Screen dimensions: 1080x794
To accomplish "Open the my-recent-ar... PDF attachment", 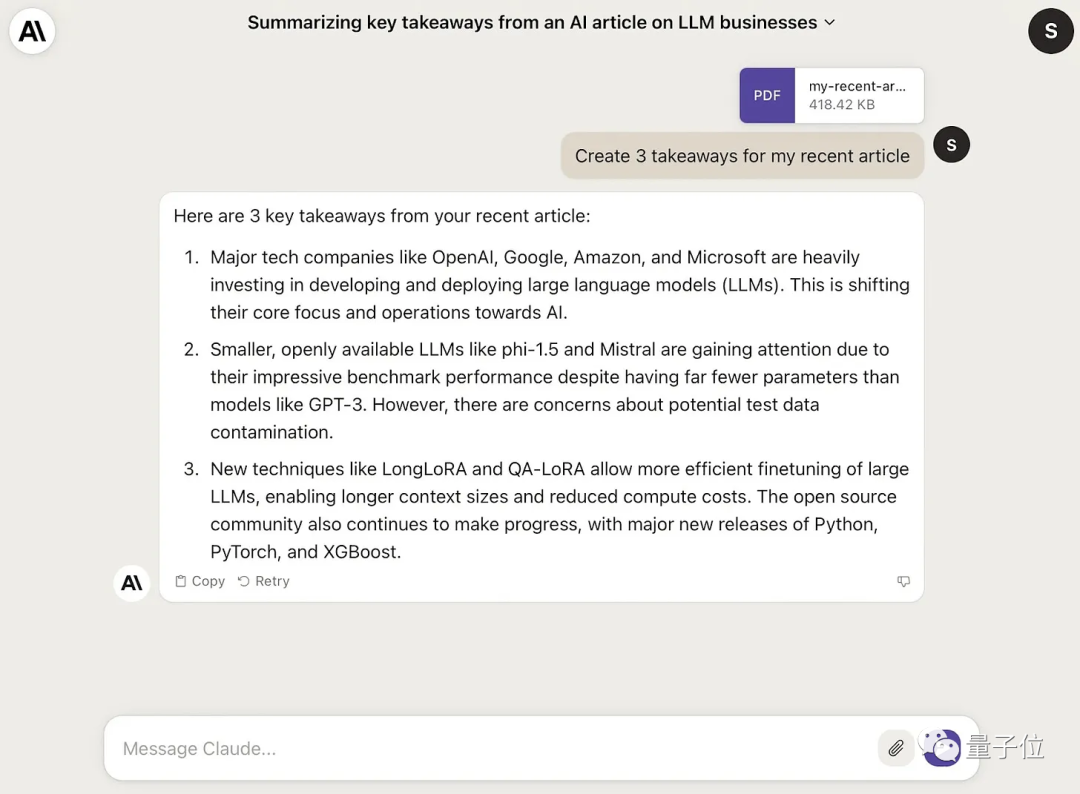I will [831, 95].
